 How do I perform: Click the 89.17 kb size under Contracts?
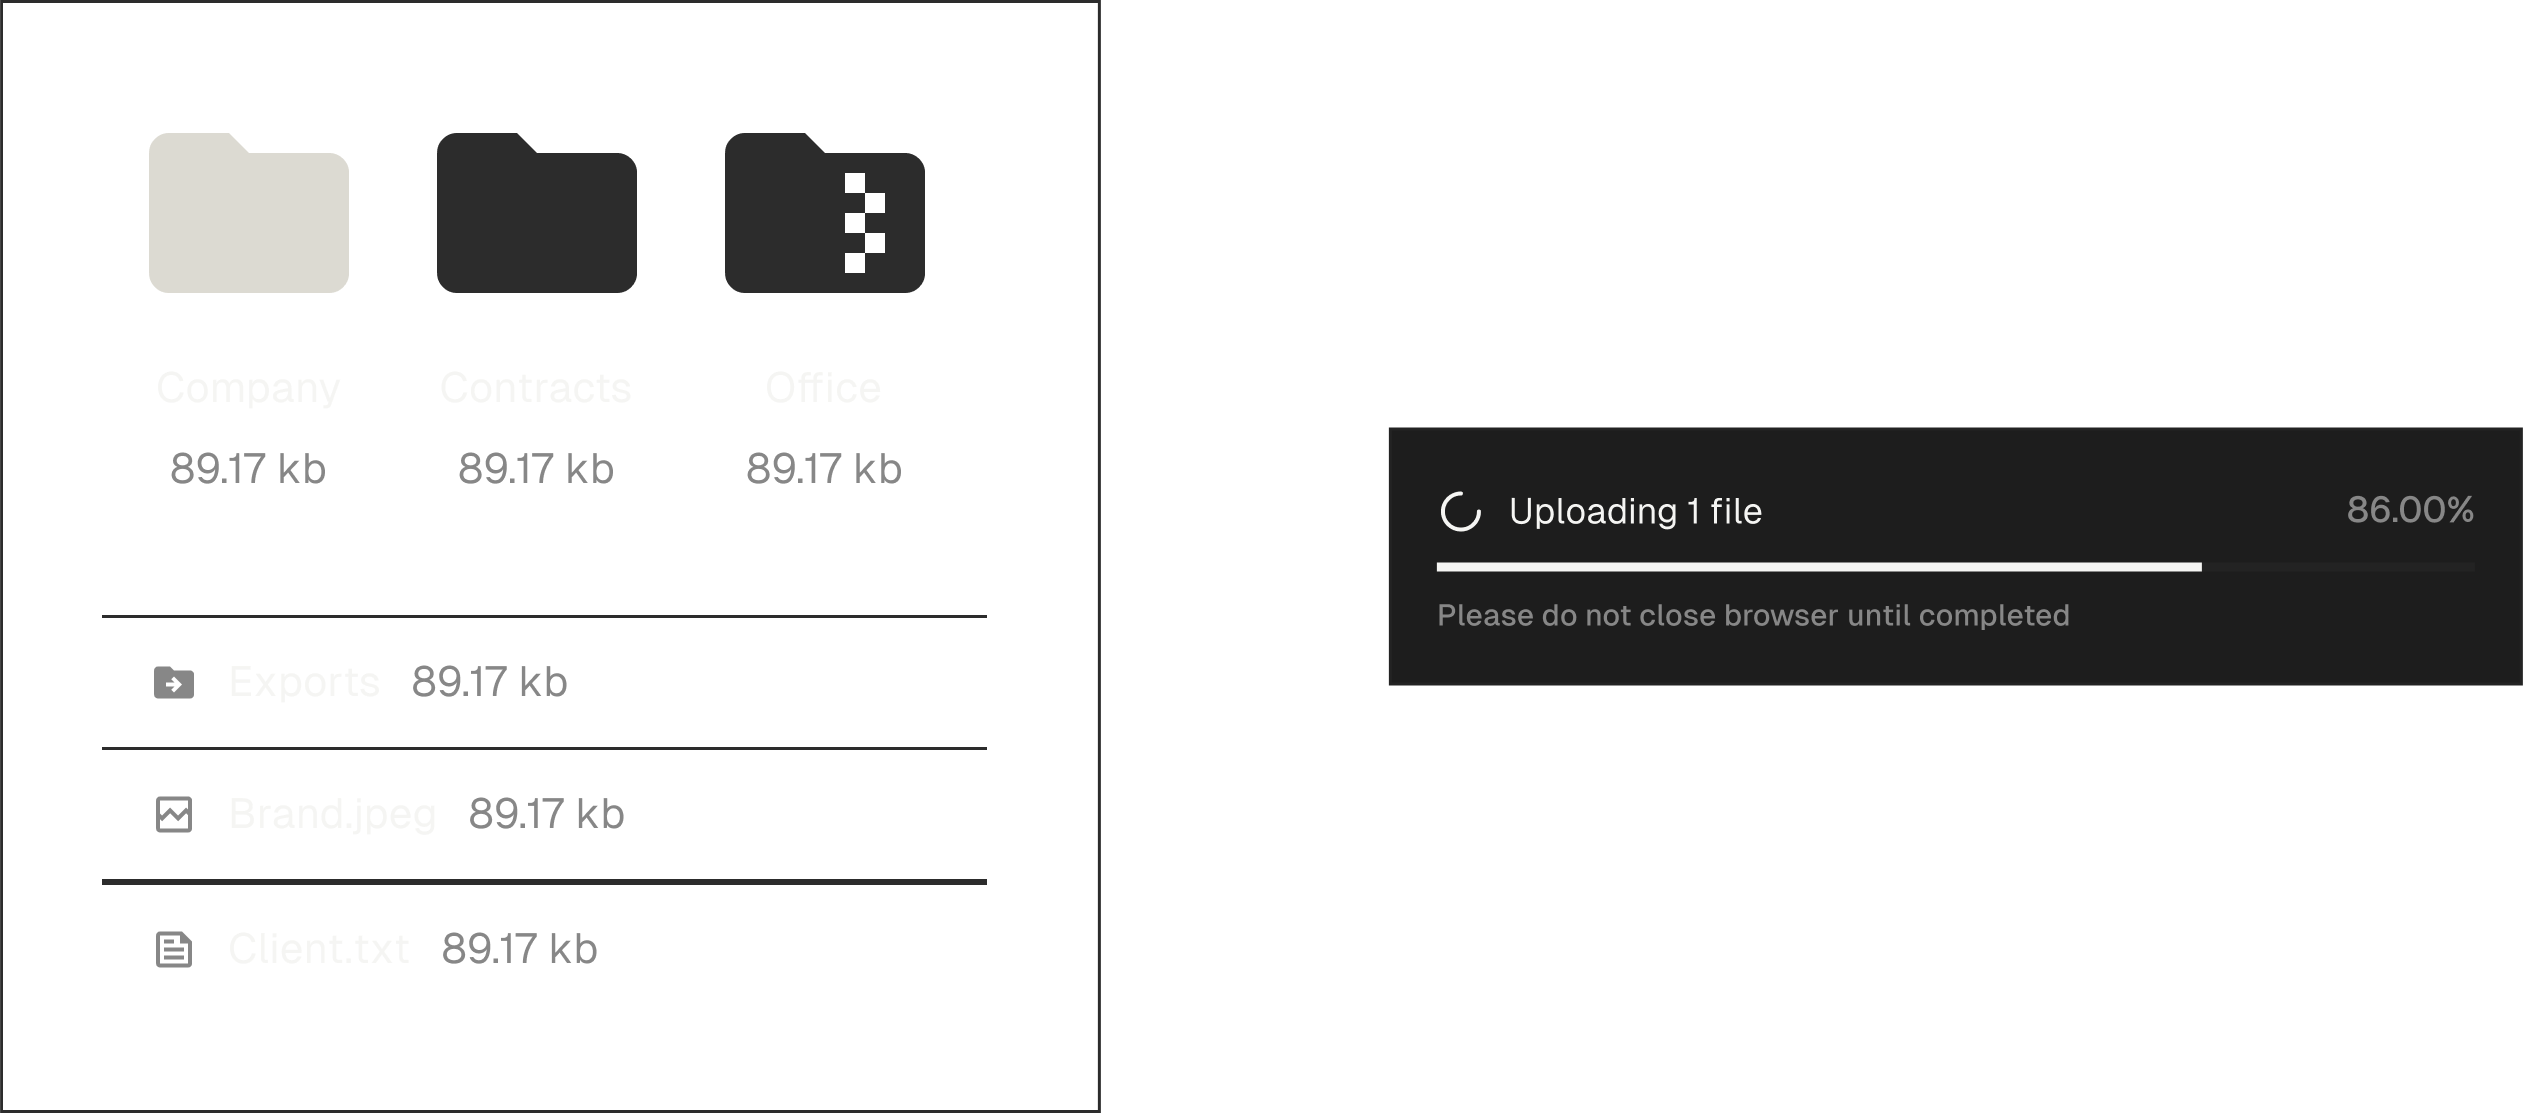click(x=536, y=469)
